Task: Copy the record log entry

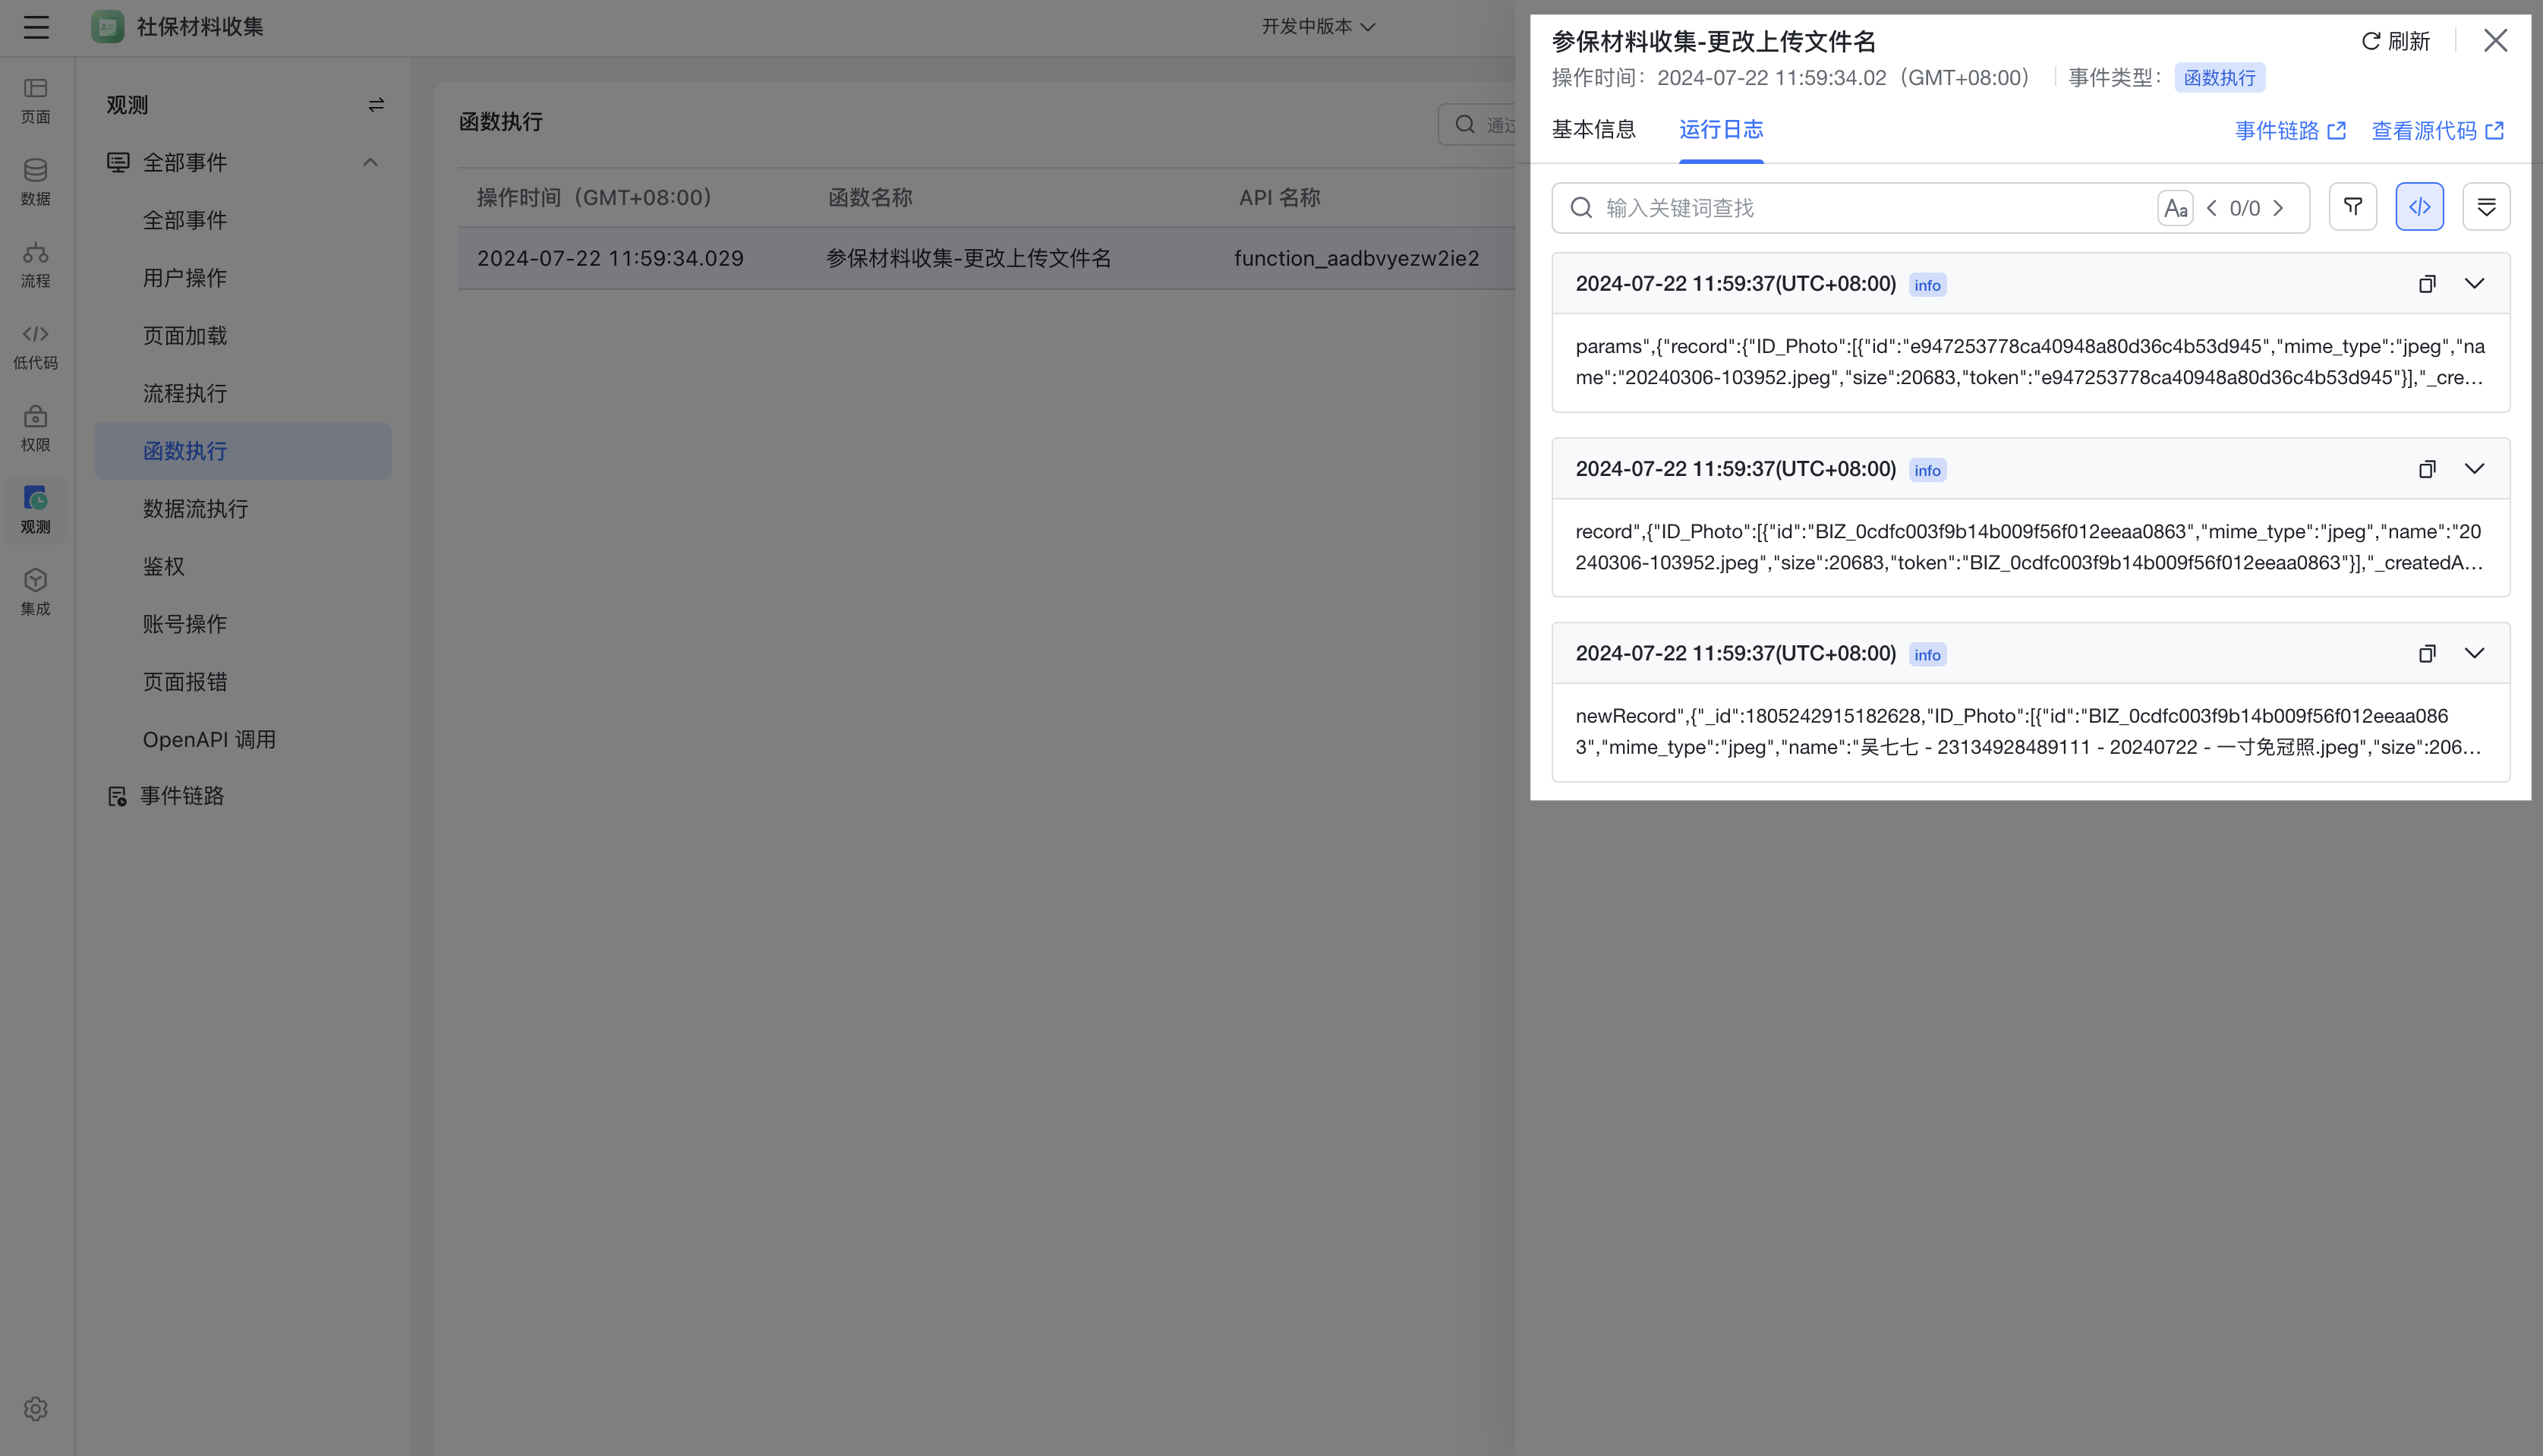Action: tap(2427, 469)
